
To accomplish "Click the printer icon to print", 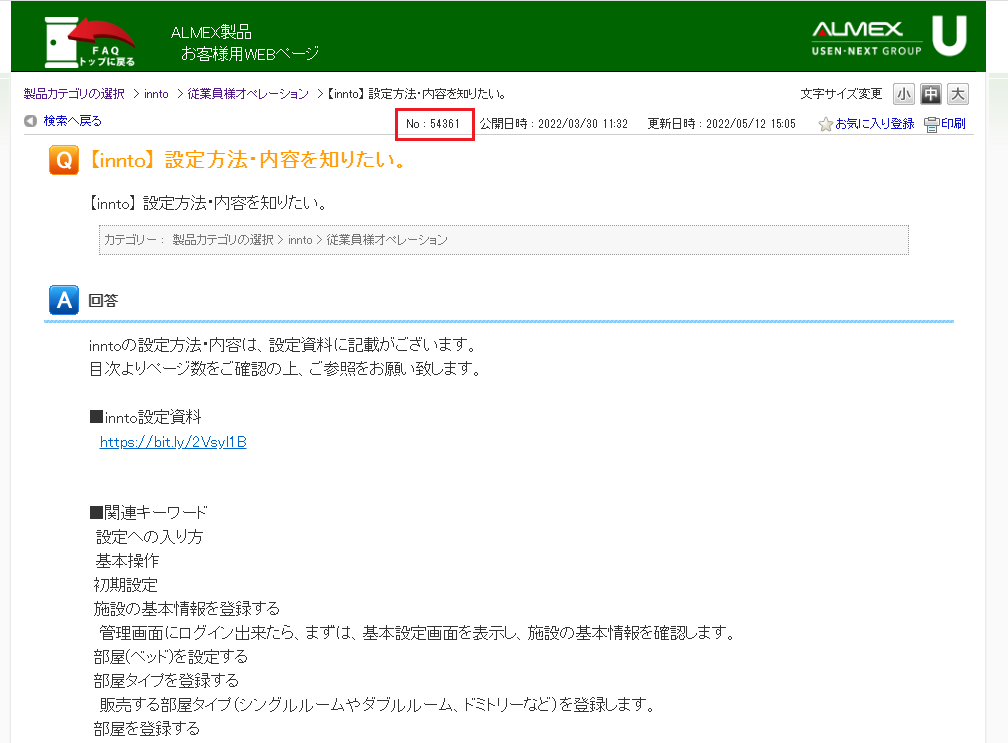I will click(931, 124).
